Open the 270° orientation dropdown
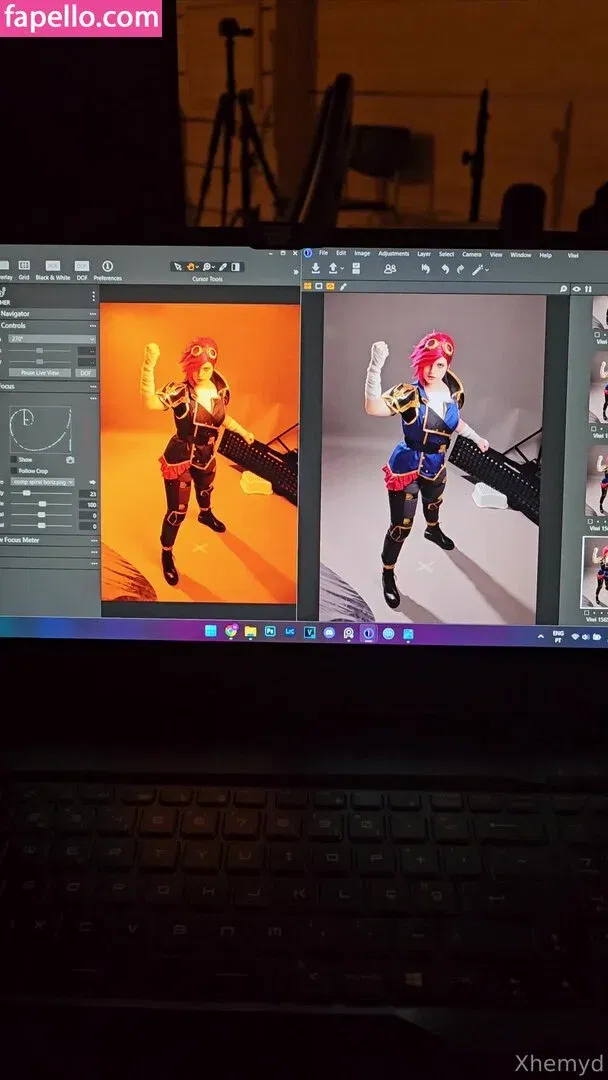This screenshot has height=1080, width=608. [x=48, y=340]
